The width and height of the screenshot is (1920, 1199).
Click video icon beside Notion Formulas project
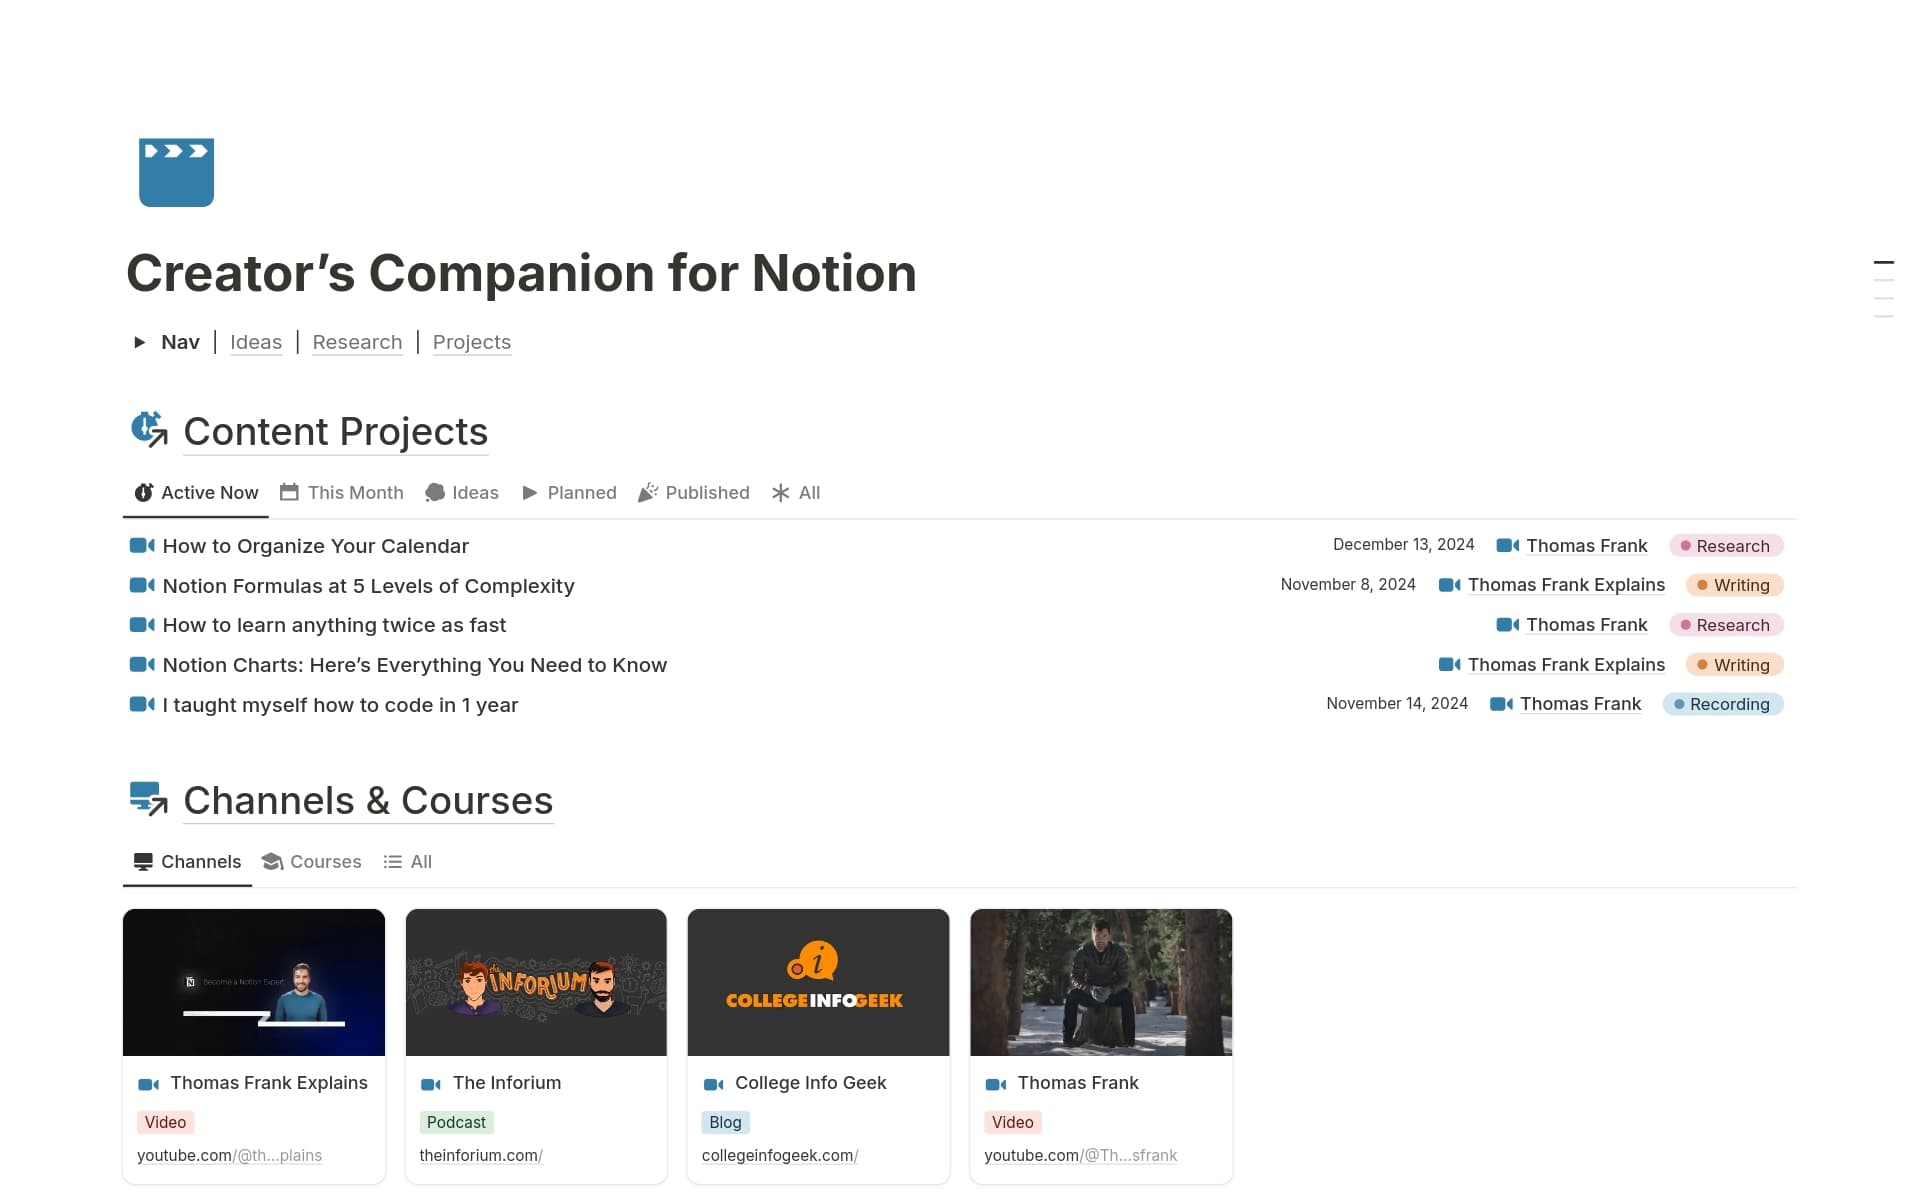(x=142, y=585)
